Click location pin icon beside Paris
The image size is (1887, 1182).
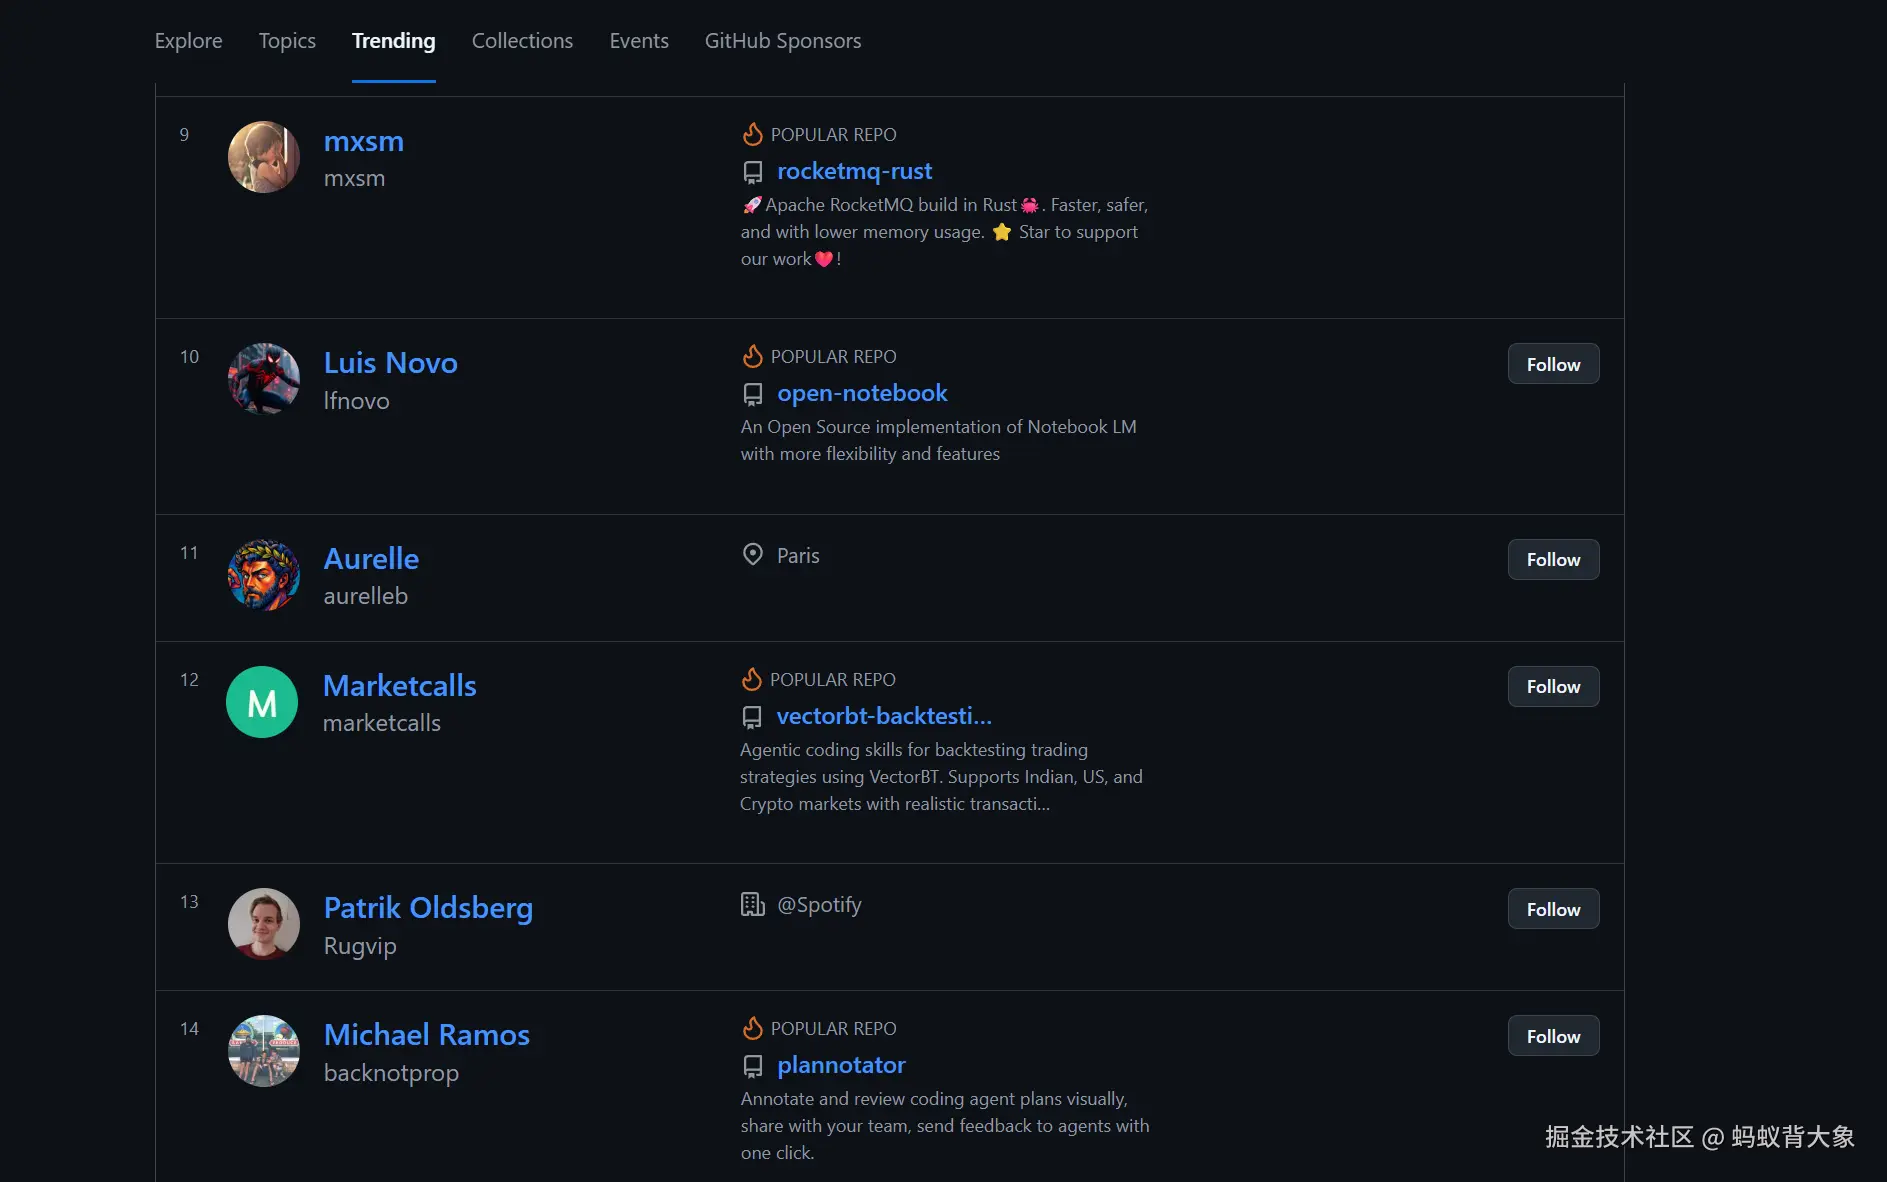pos(753,554)
